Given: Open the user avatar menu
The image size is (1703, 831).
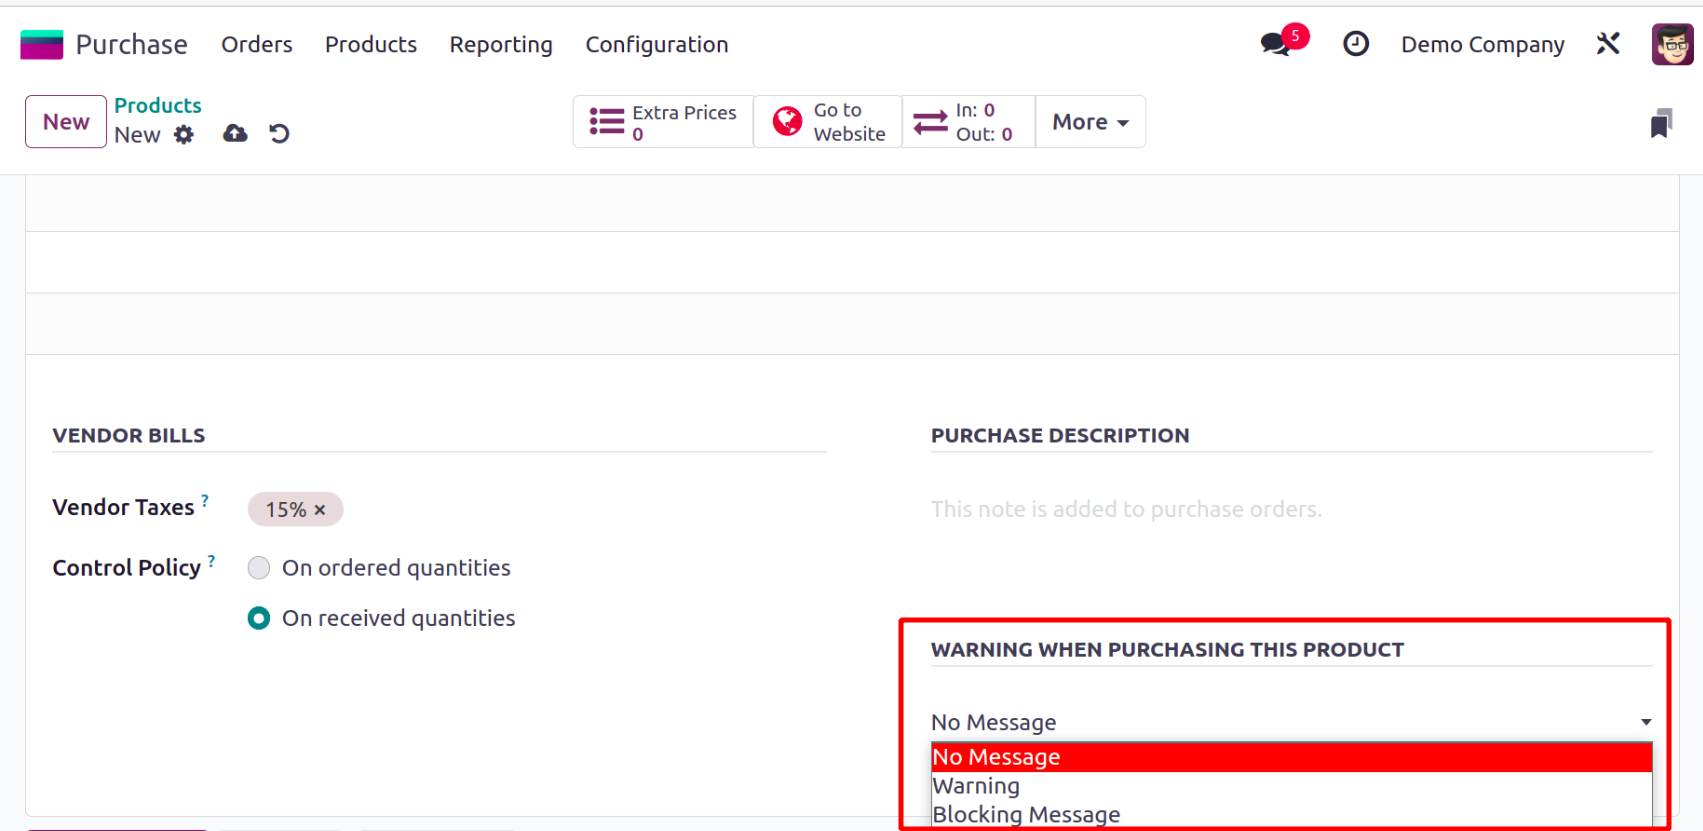Looking at the screenshot, I should click(x=1671, y=45).
